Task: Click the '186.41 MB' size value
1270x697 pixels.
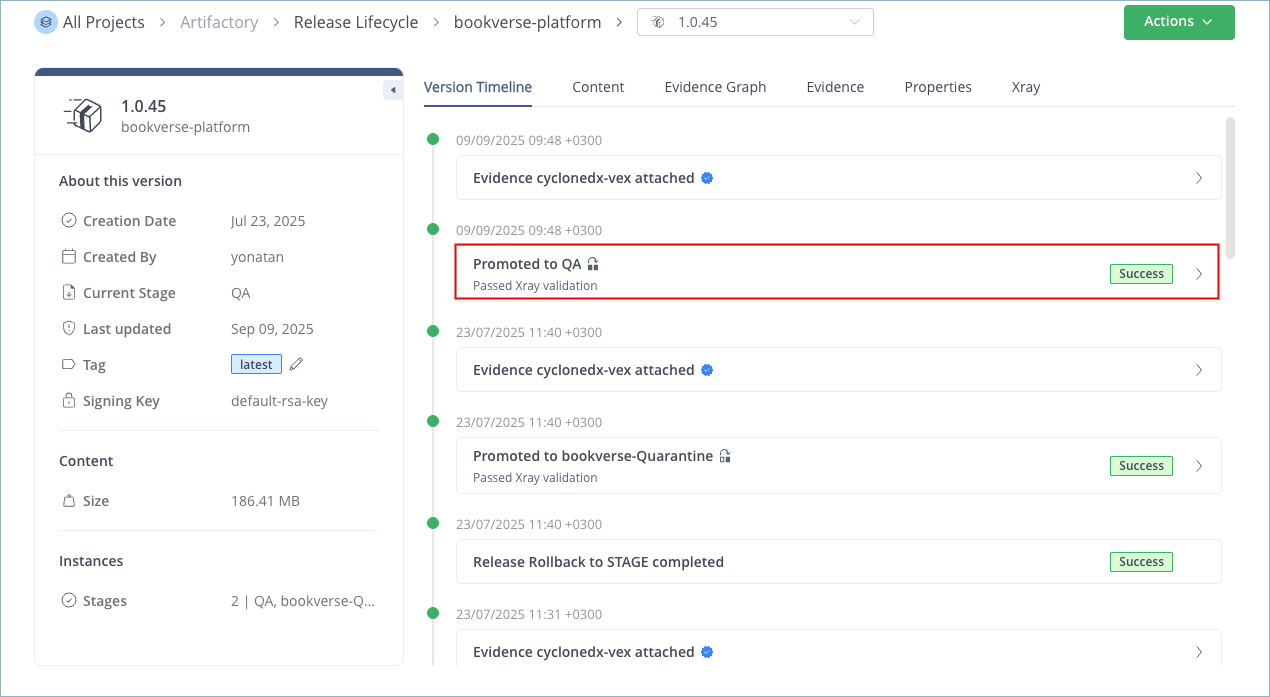Action: pos(265,501)
